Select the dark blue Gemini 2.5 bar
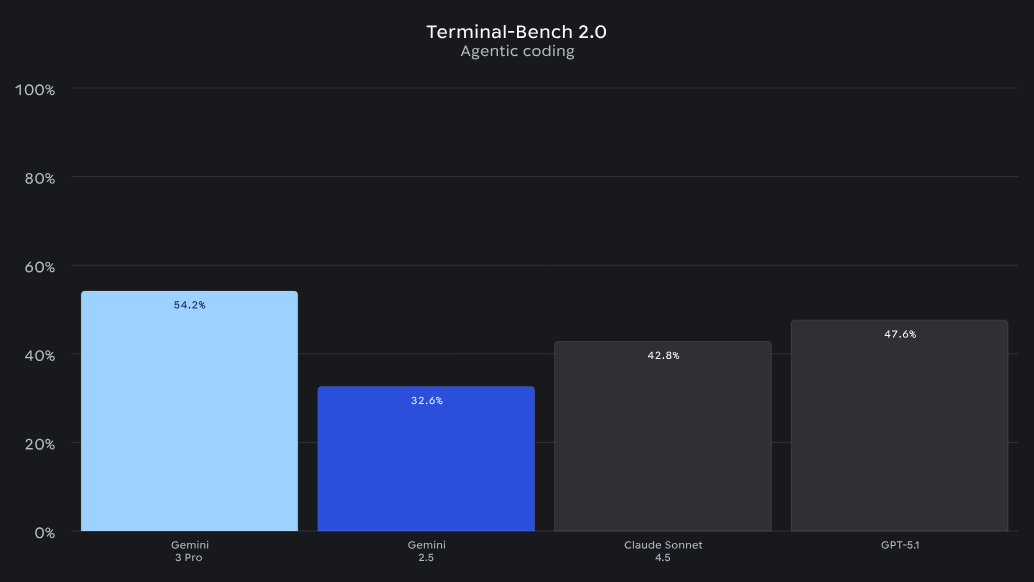The height and width of the screenshot is (582, 1034). [426, 465]
